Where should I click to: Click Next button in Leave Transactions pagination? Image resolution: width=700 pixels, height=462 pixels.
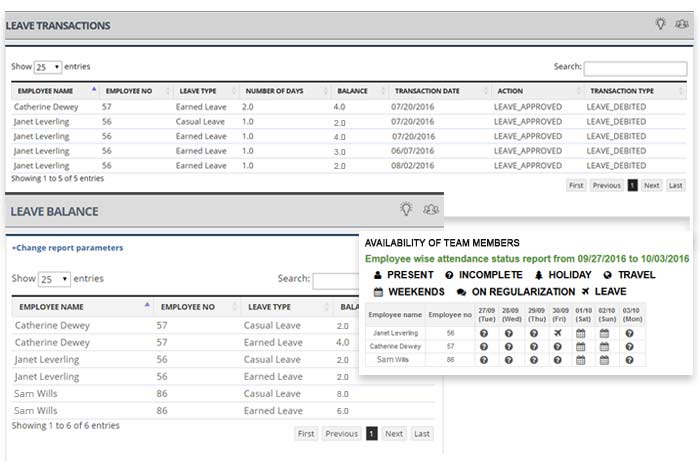[651, 185]
